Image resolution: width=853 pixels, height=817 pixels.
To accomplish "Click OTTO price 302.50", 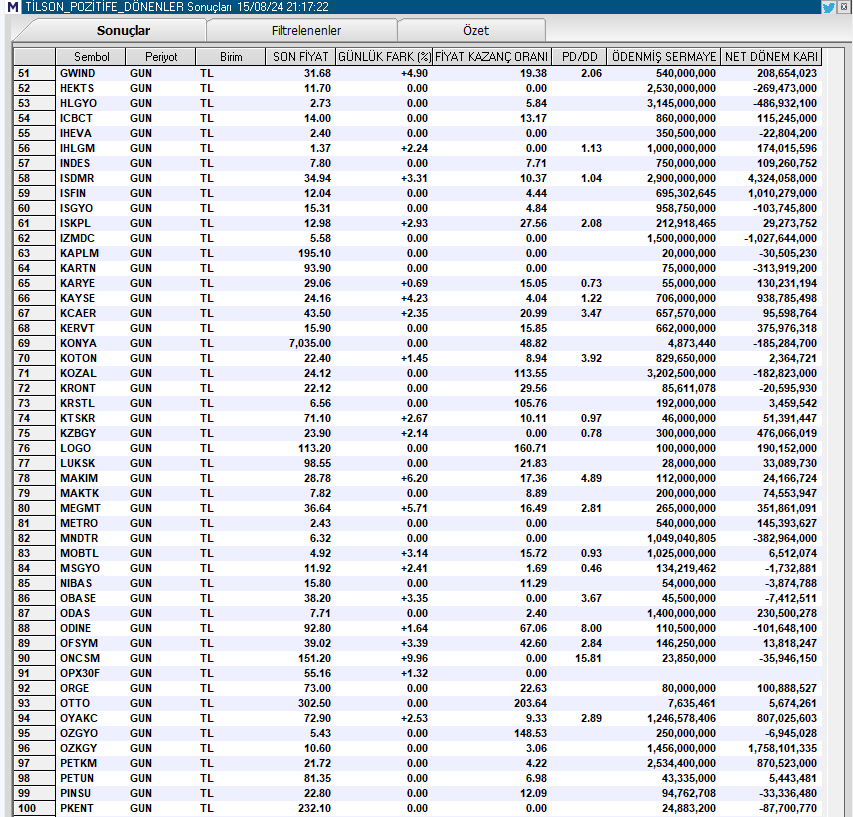I will tap(314, 703).
